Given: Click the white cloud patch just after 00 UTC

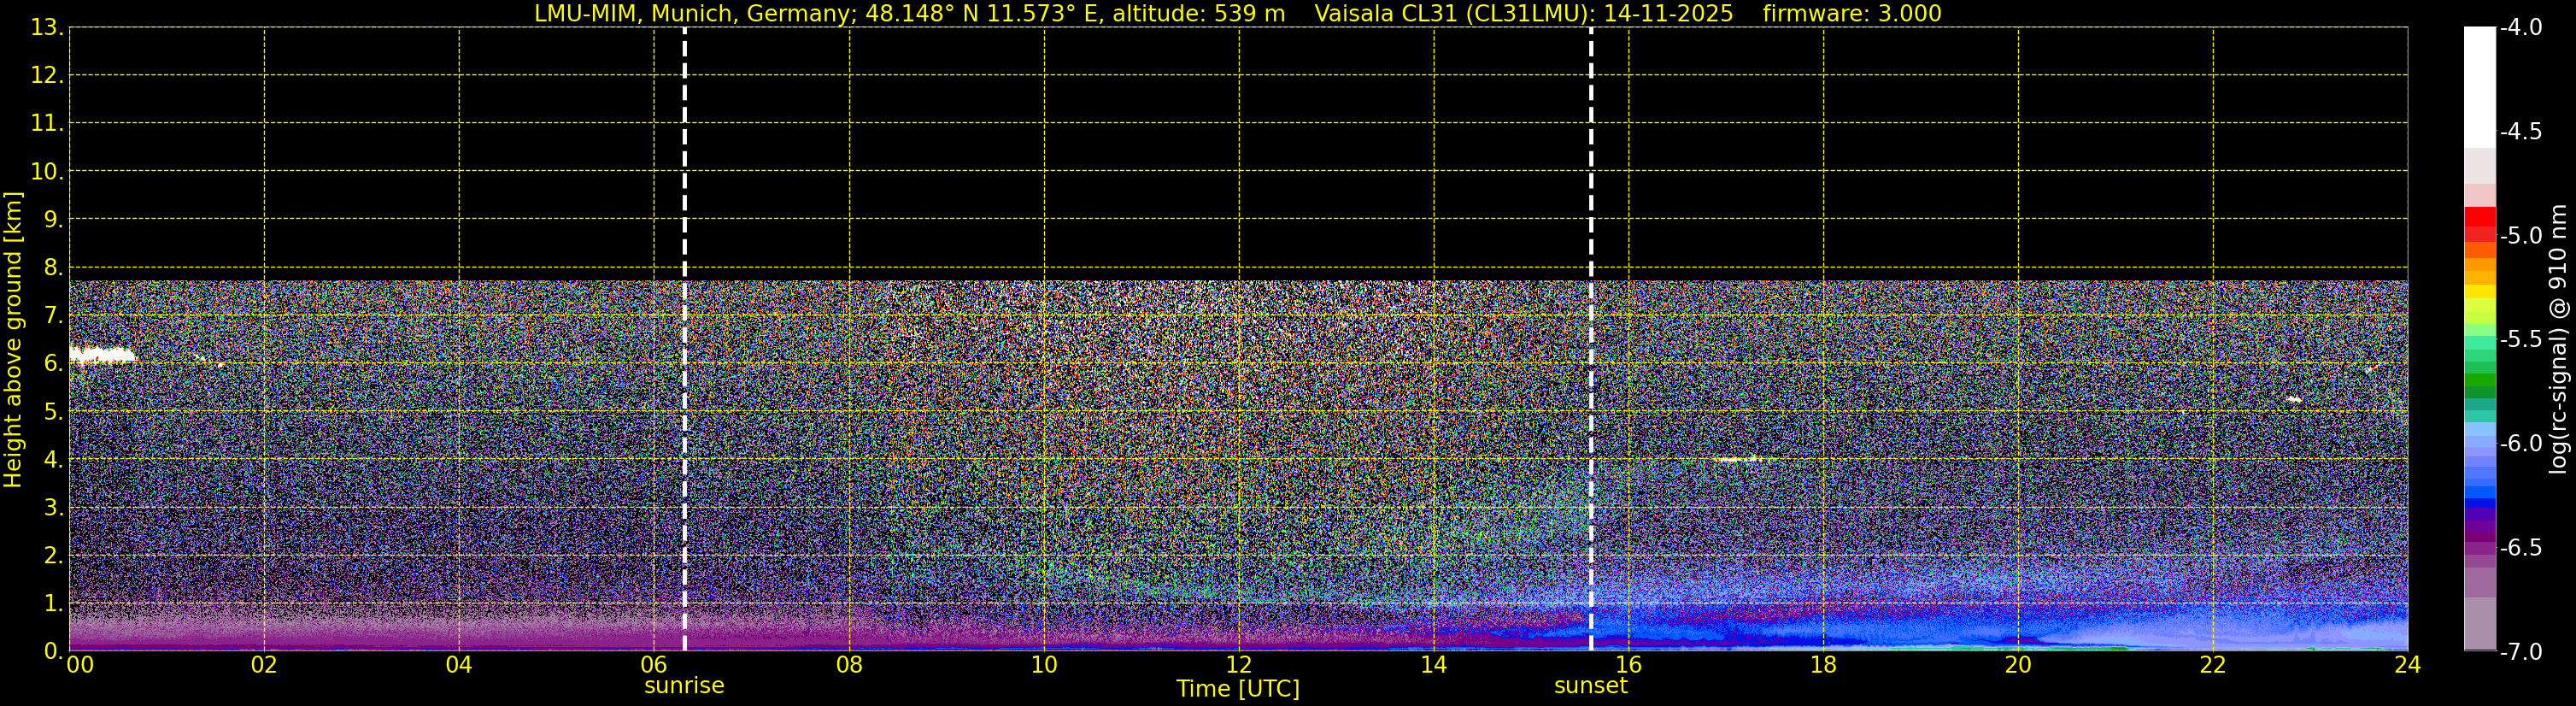Looking at the screenshot, I should (101, 354).
